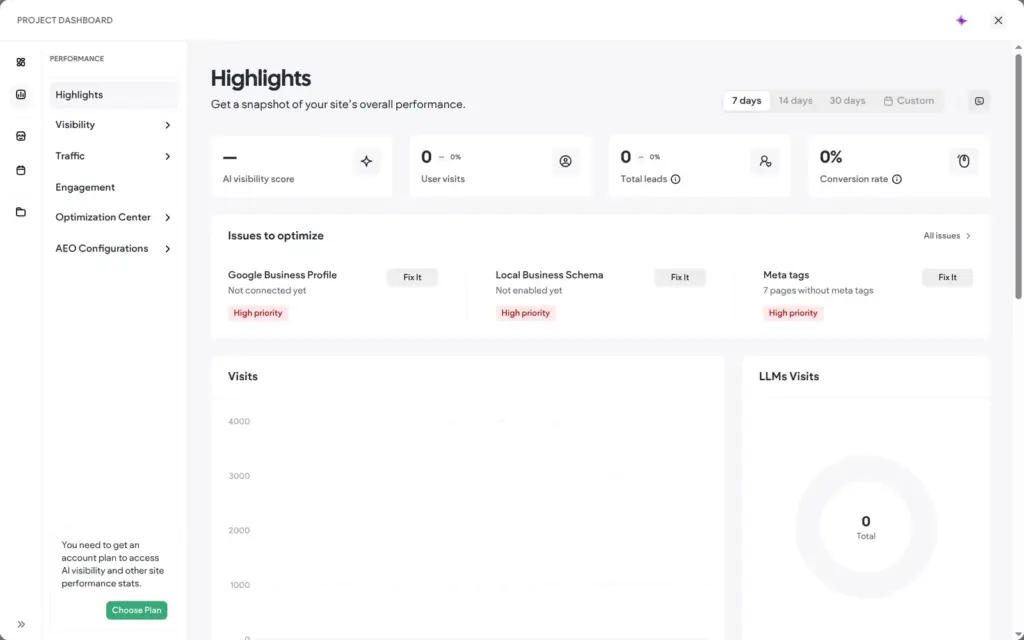Expand the Traffic submenu chevron
This screenshot has width=1024, height=640.
pos(168,156)
